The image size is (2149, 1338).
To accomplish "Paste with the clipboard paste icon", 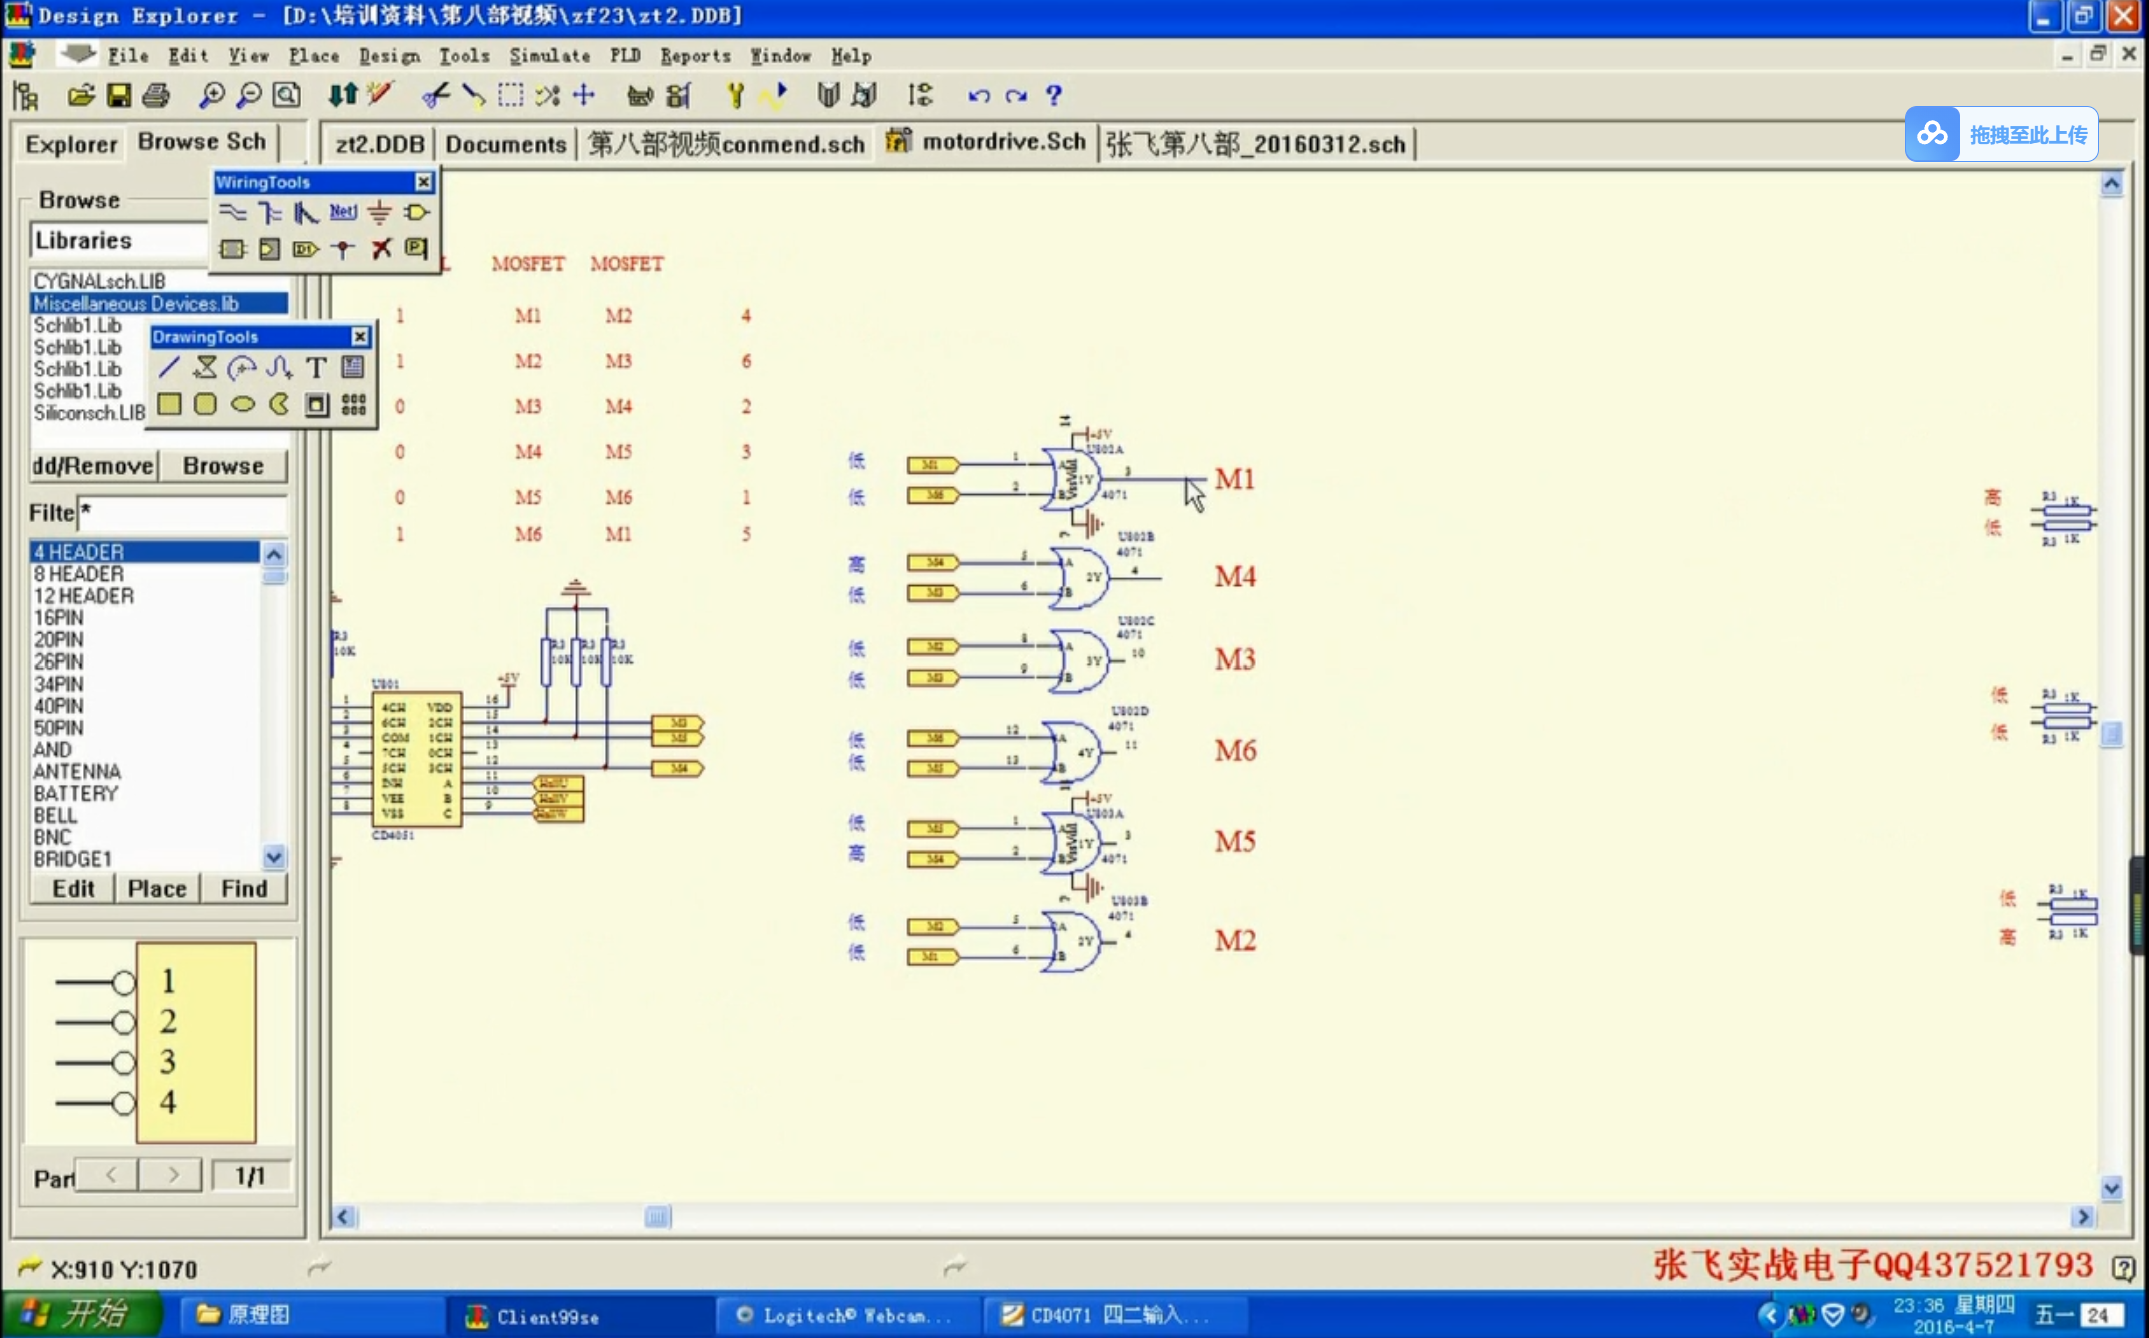I will click(x=472, y=96).
